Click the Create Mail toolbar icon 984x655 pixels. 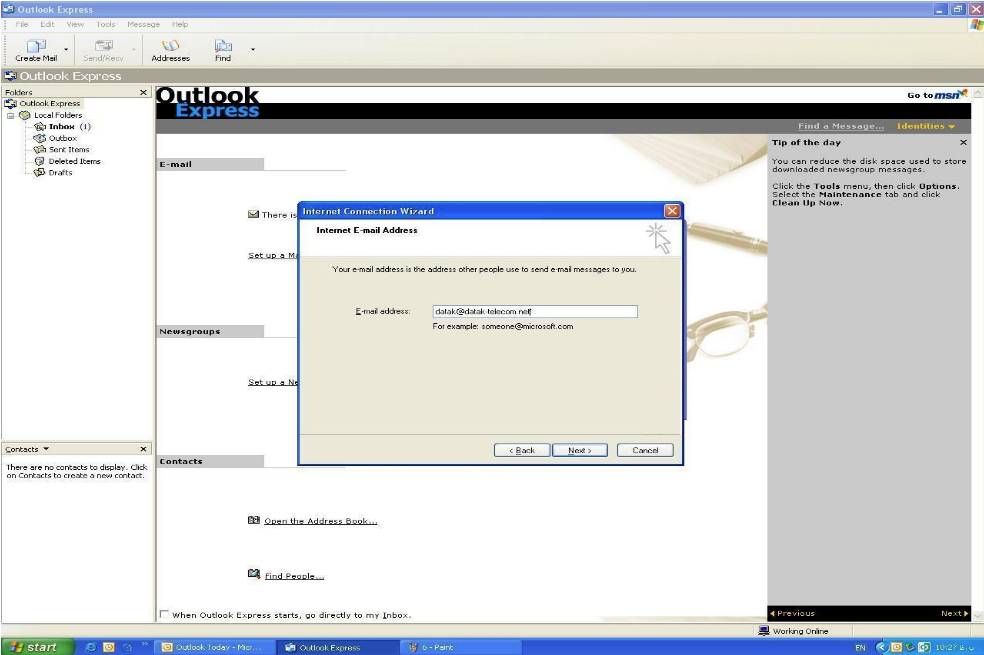pos(36,50)
